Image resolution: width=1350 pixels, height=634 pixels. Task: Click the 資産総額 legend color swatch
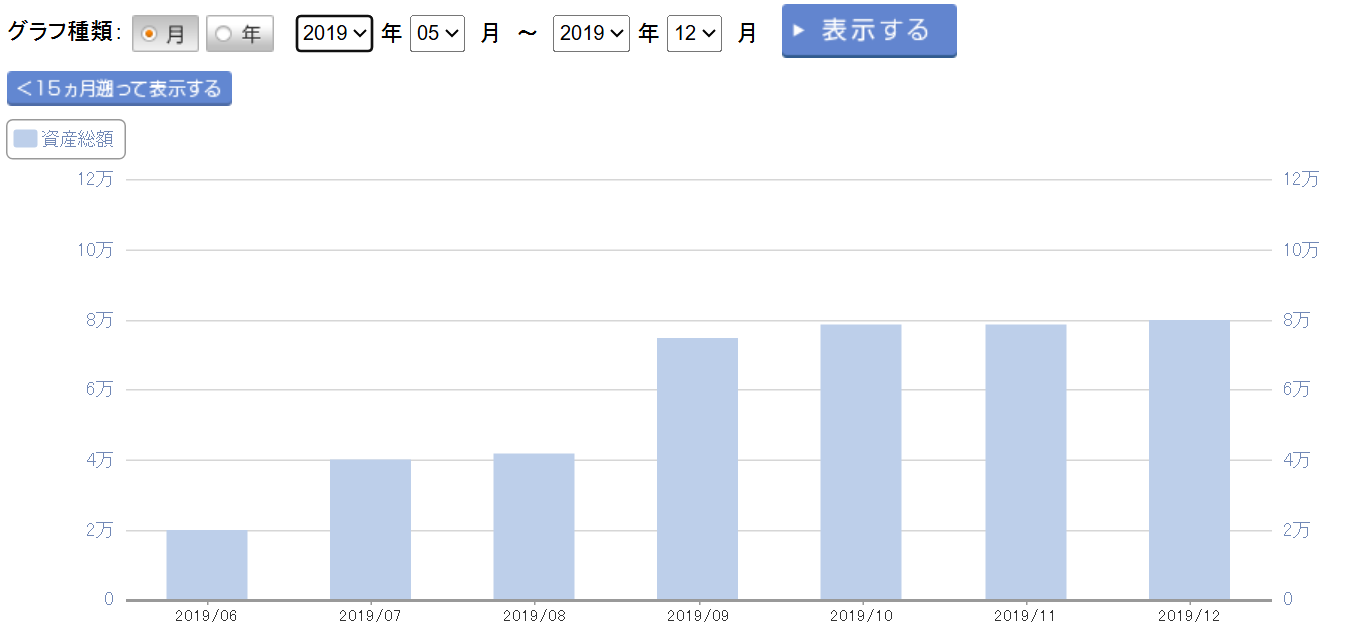pos(26,139)
